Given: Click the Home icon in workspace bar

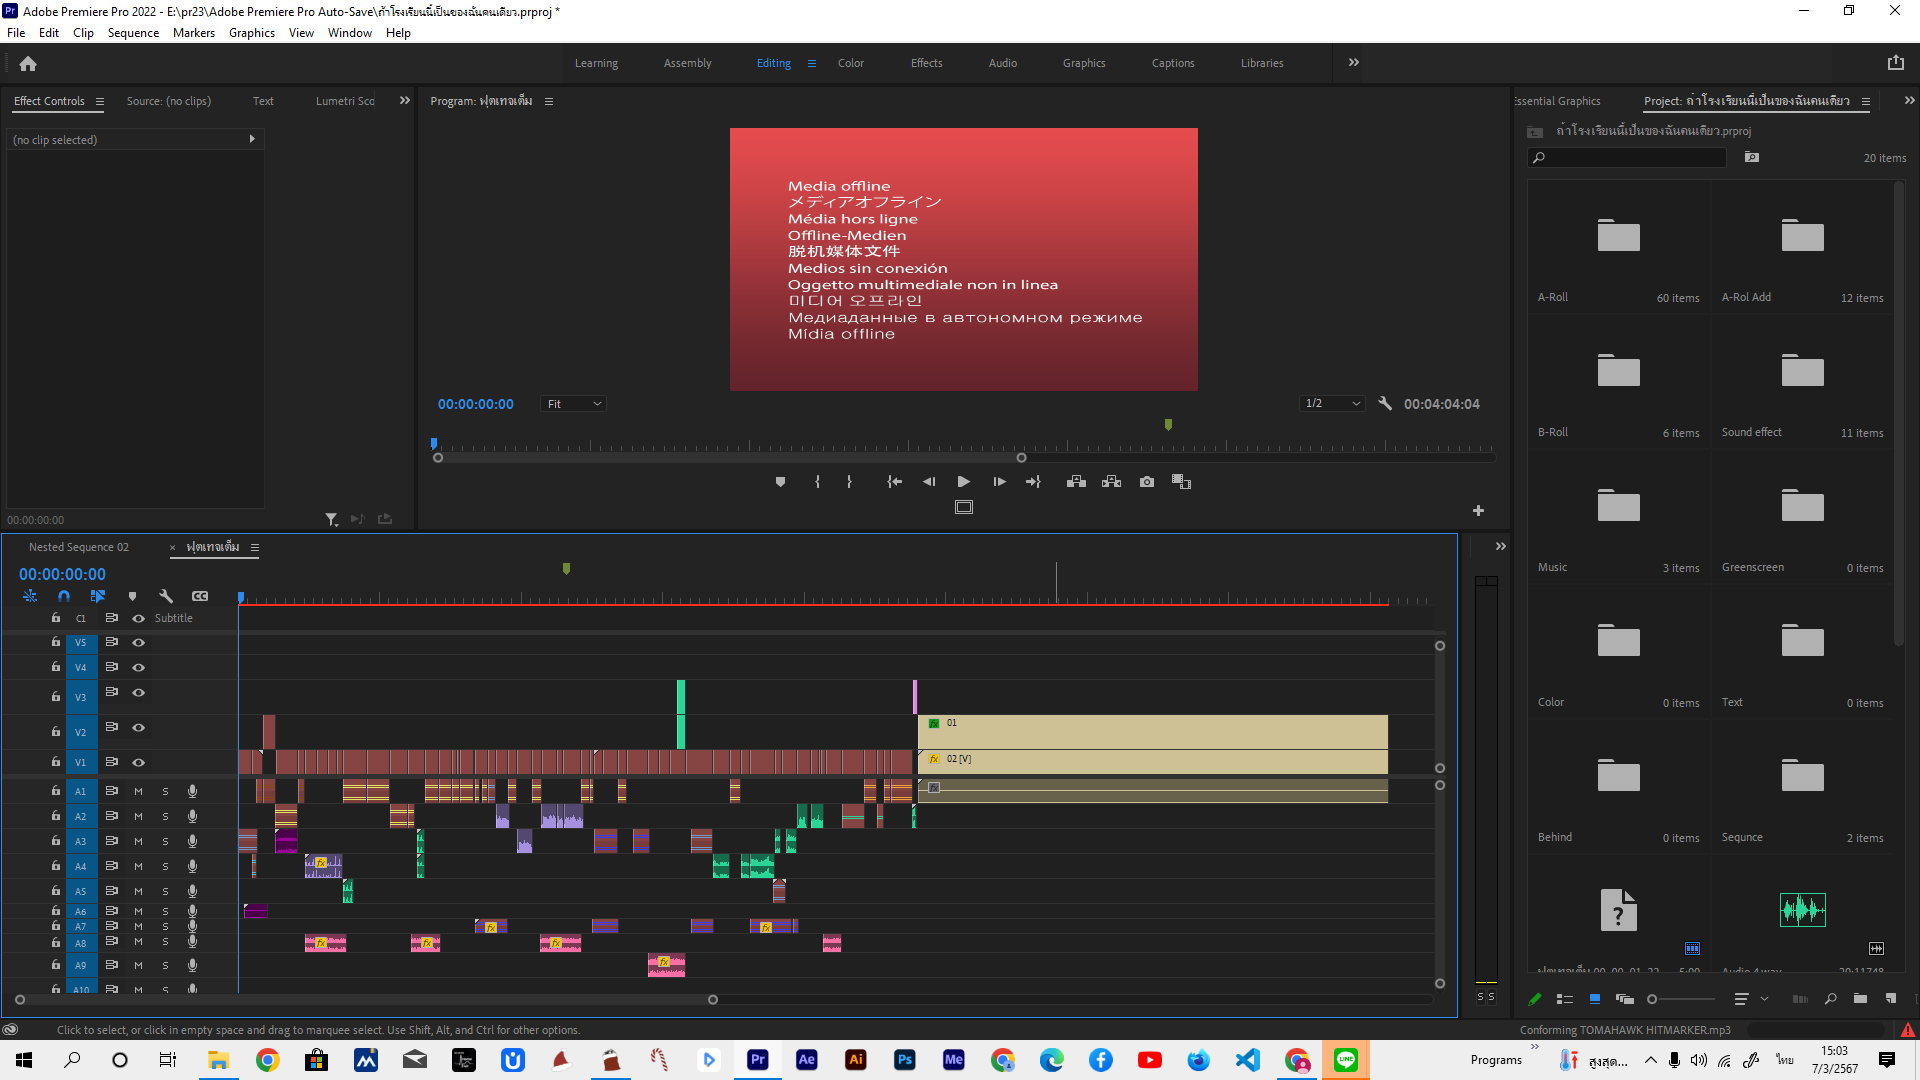Looking at the screenshot, I should pos(28,63).
